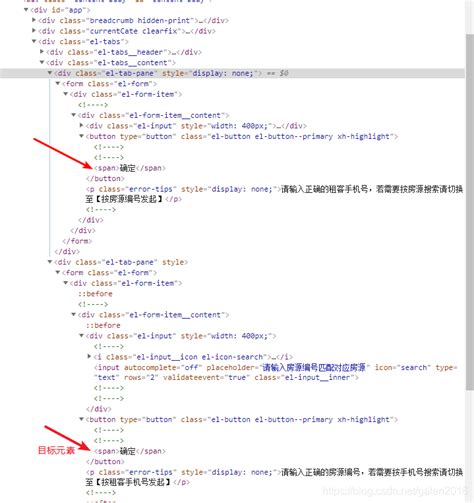Expand the el-tabs__header div
The image size is (474, 503).
(42, 52)
